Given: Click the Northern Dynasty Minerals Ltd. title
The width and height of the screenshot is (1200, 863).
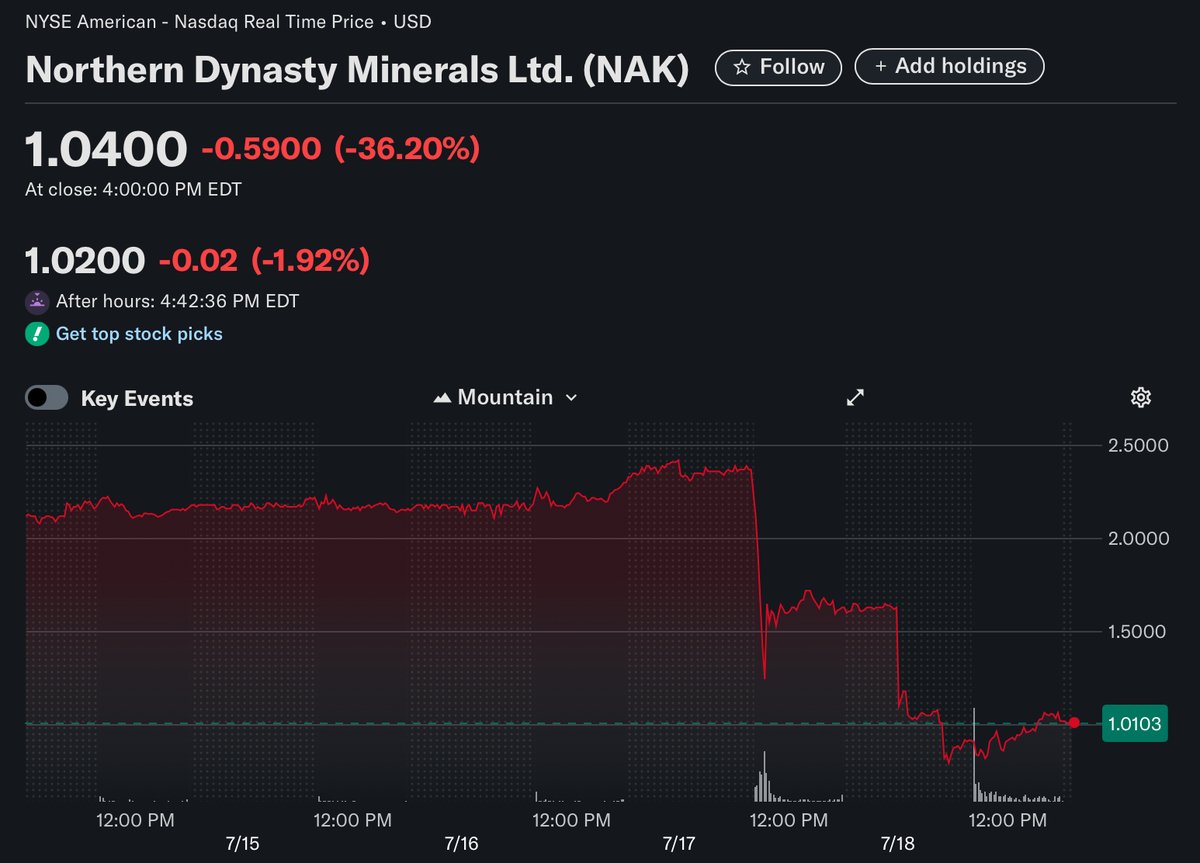Looking at the screenshot, I should (x=357, y=69).
